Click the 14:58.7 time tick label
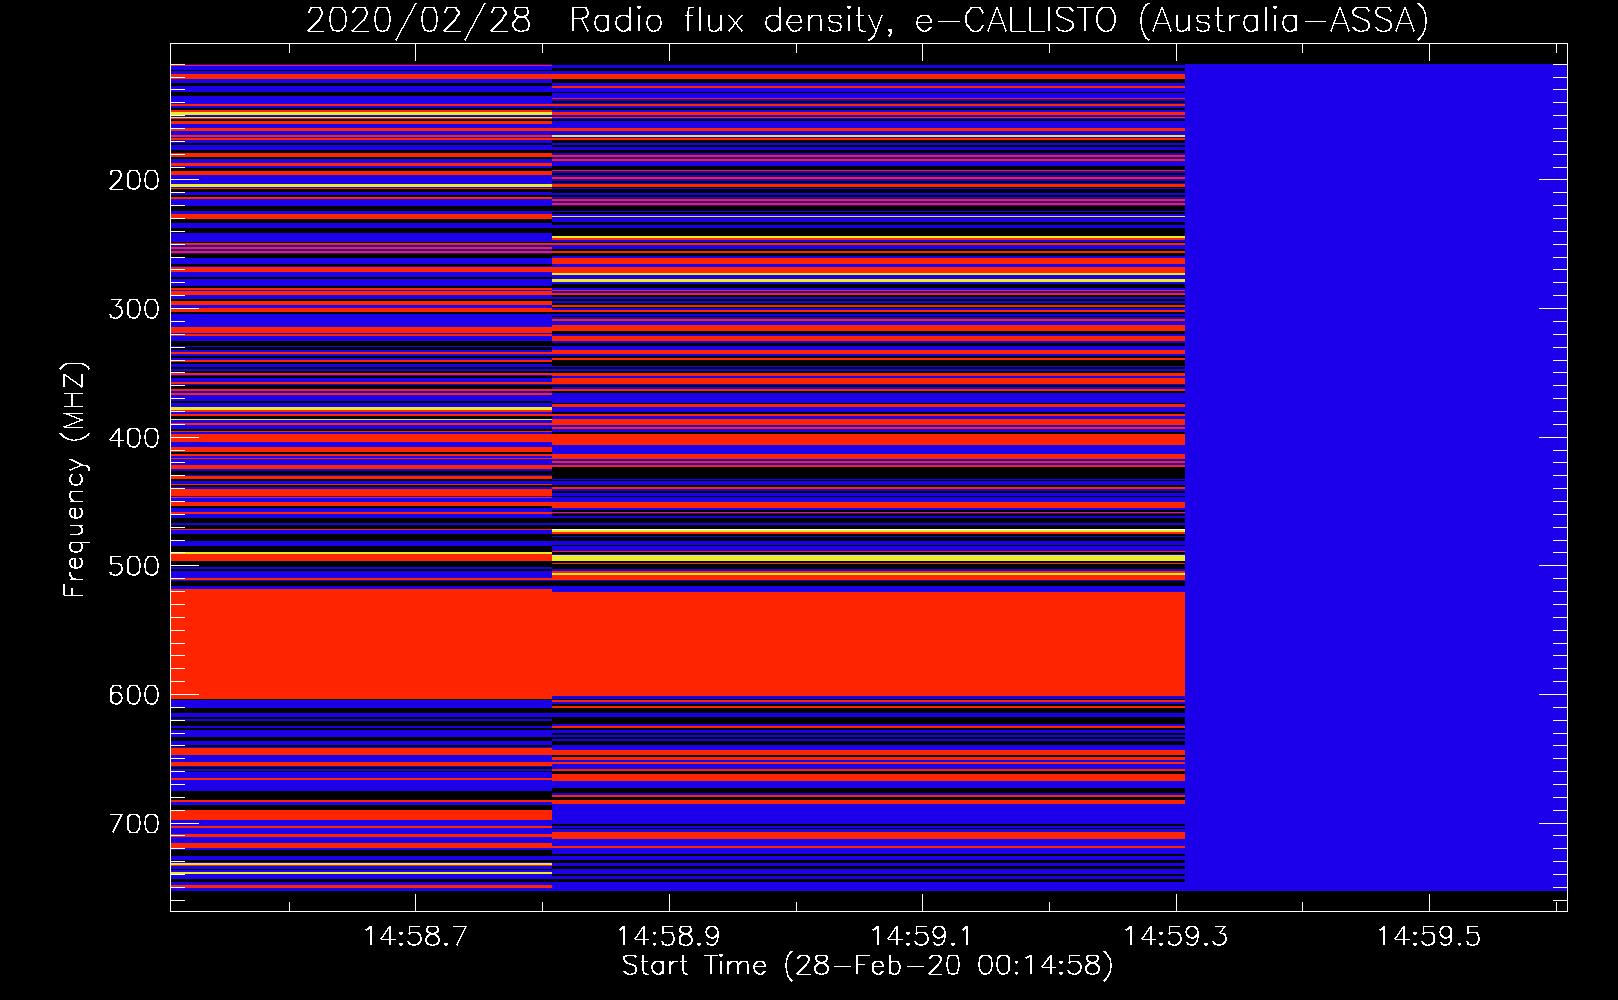This screenshot has width=1618, height=1000. tap(415, 936)
